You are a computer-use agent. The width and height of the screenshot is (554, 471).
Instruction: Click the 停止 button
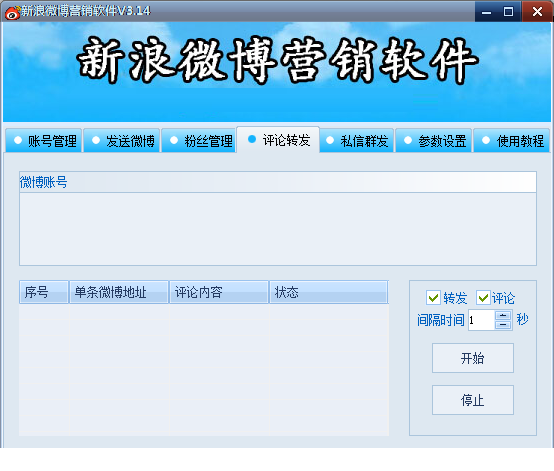click(x=473, y=400)
